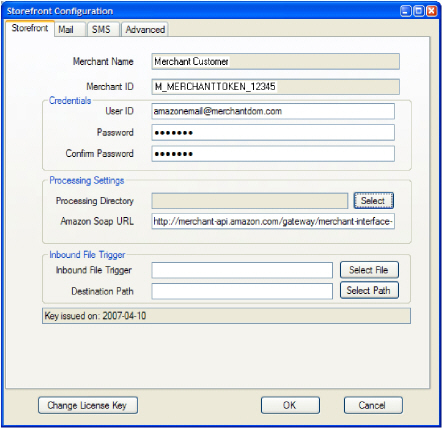Select the Storefront tab
The image size is (442, 428).
click(x=30, y=28)
